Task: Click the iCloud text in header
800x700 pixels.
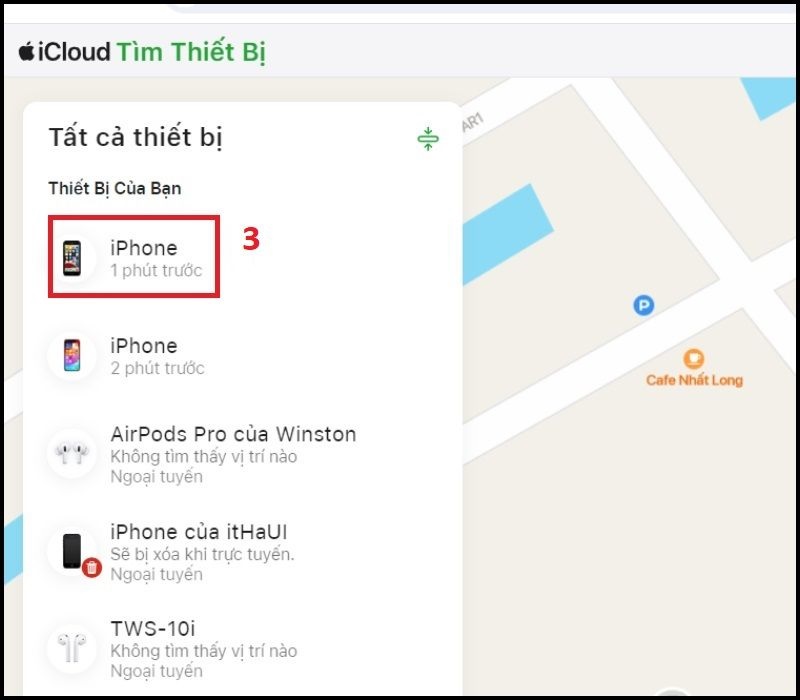Action: (74, 52)
